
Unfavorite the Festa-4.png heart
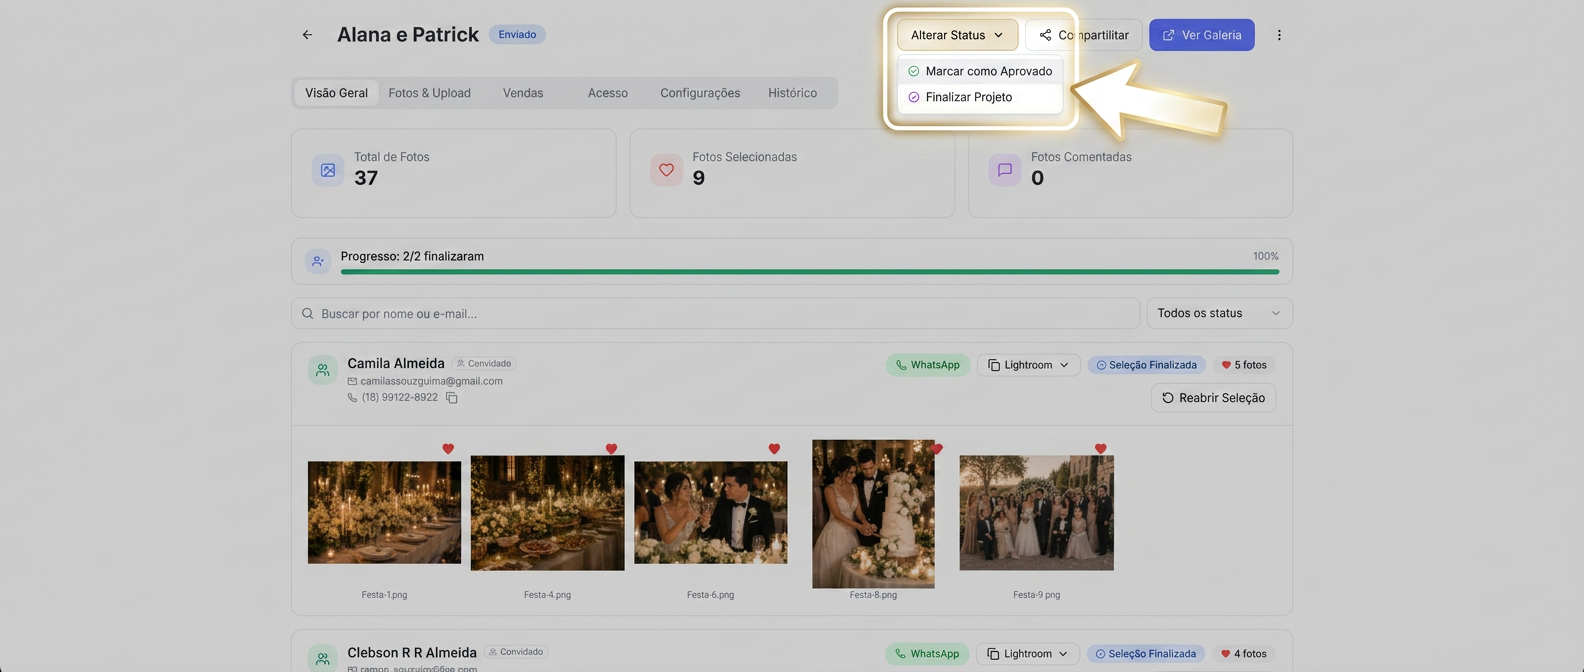coord(611,449)
